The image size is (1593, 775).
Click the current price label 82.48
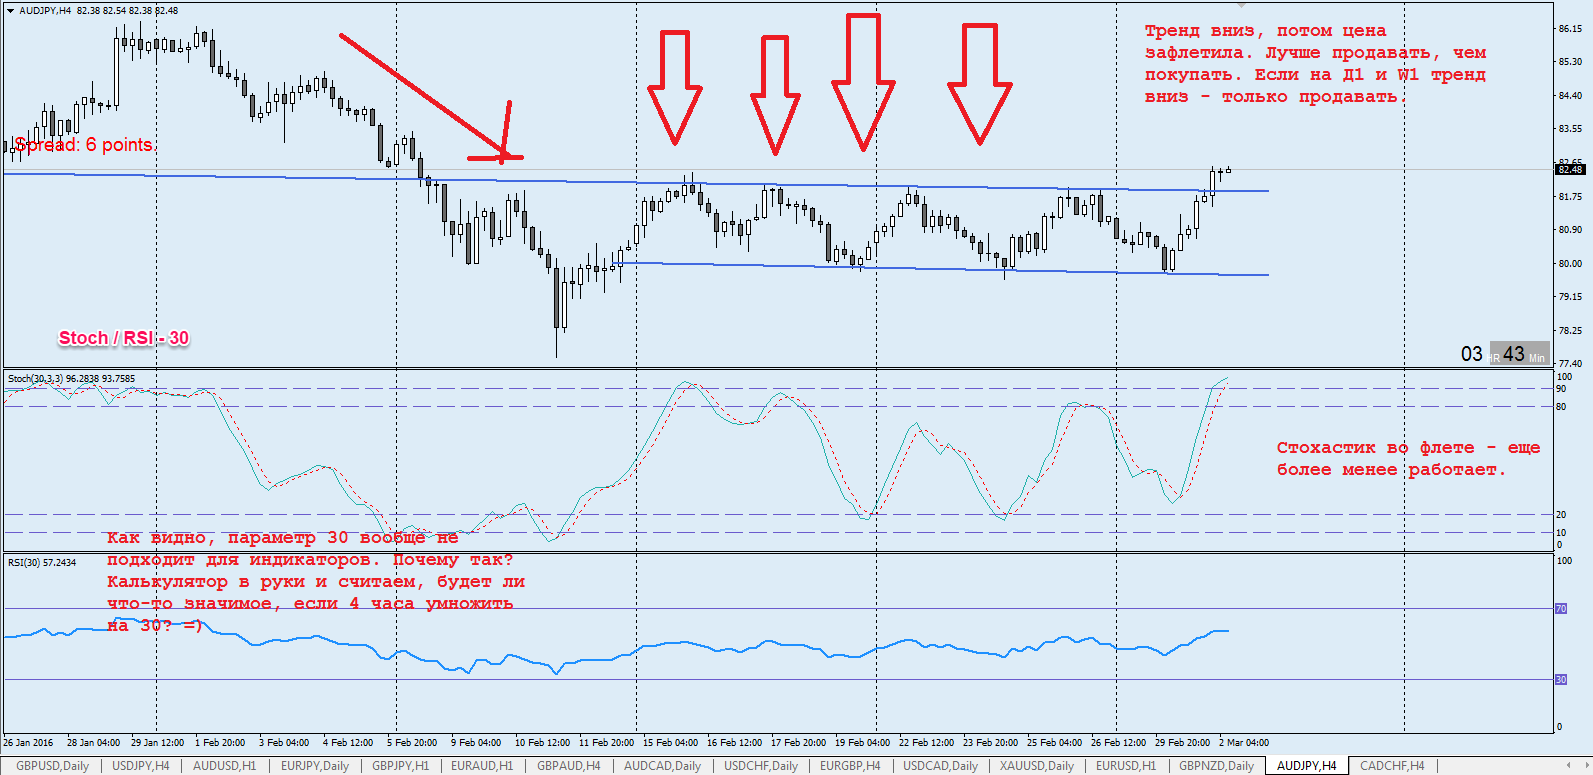point(1570,169)
